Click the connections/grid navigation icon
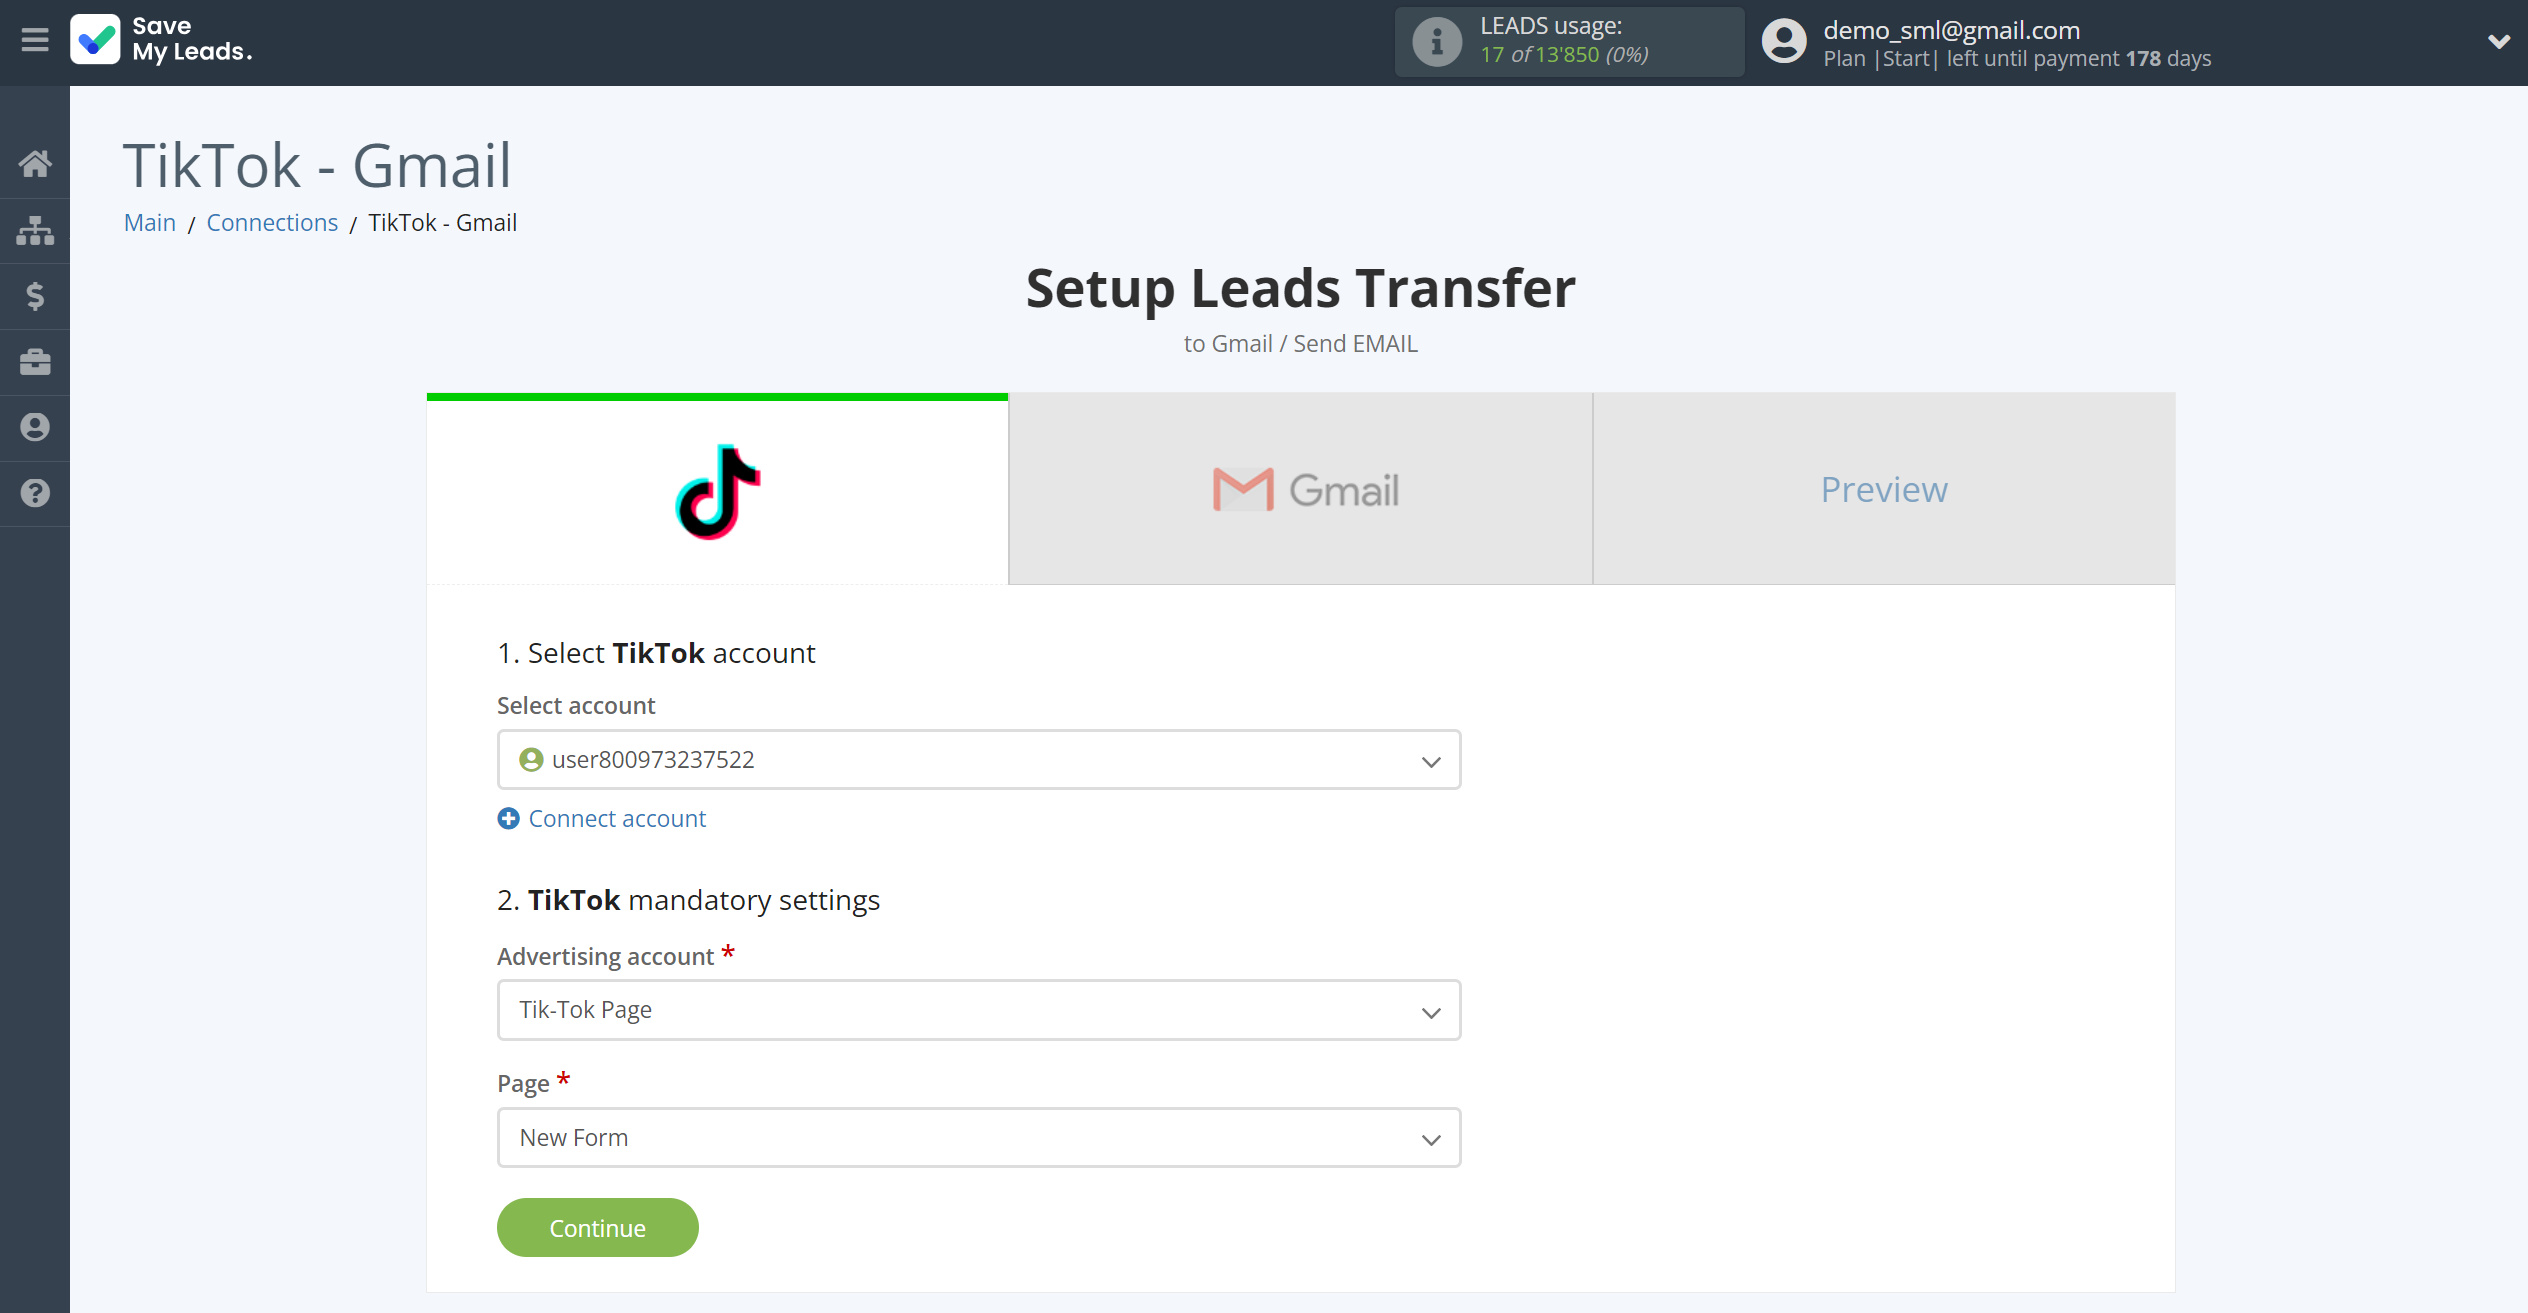Viewport: 2528px width, 1313px height. tap(35, 231)
